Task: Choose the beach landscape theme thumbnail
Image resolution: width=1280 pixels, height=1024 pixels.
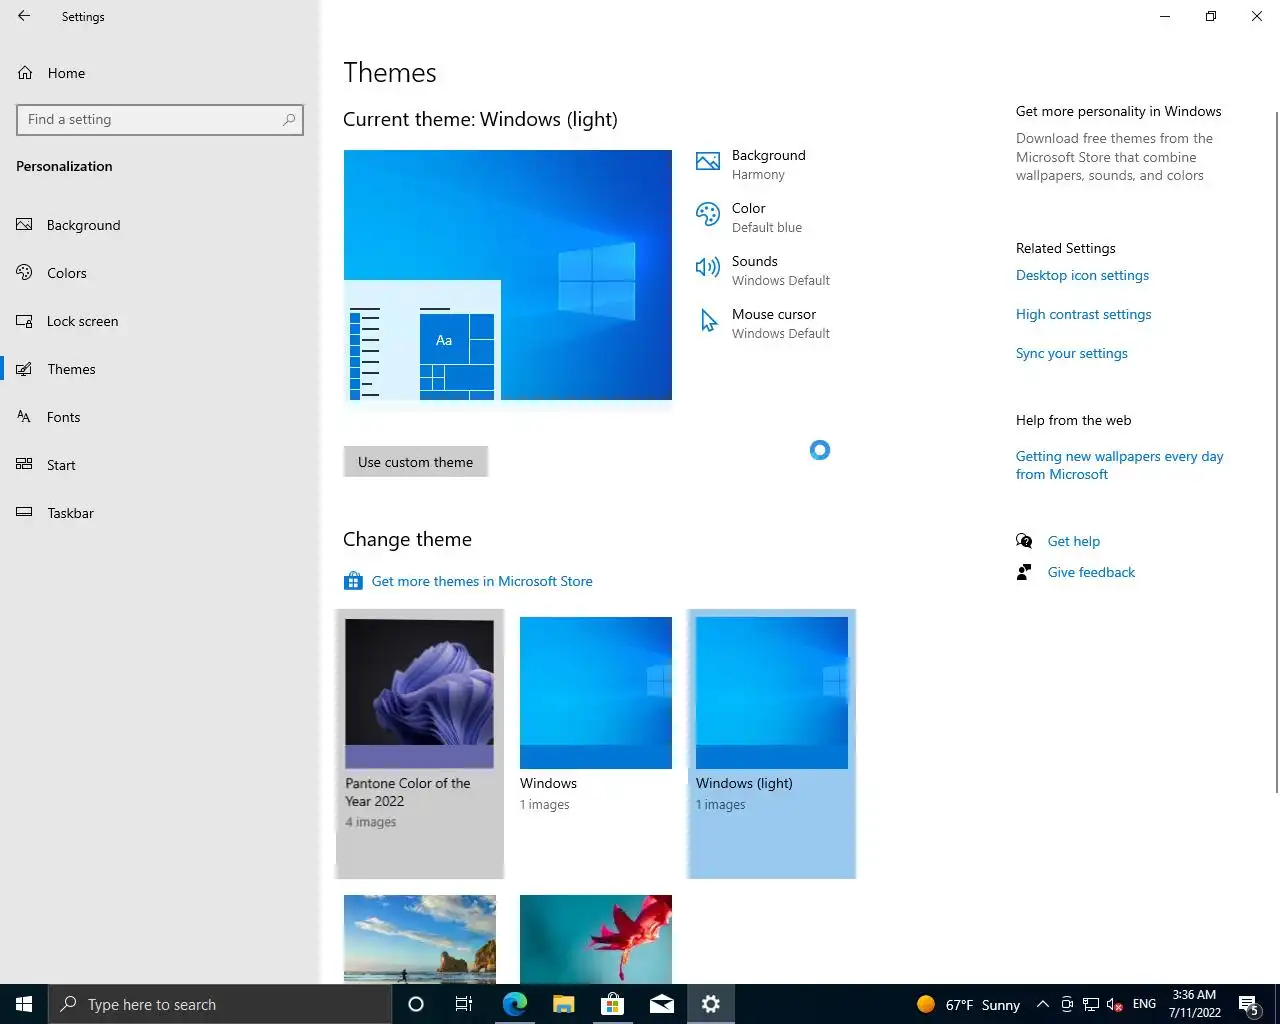Action: coord(420,939)
